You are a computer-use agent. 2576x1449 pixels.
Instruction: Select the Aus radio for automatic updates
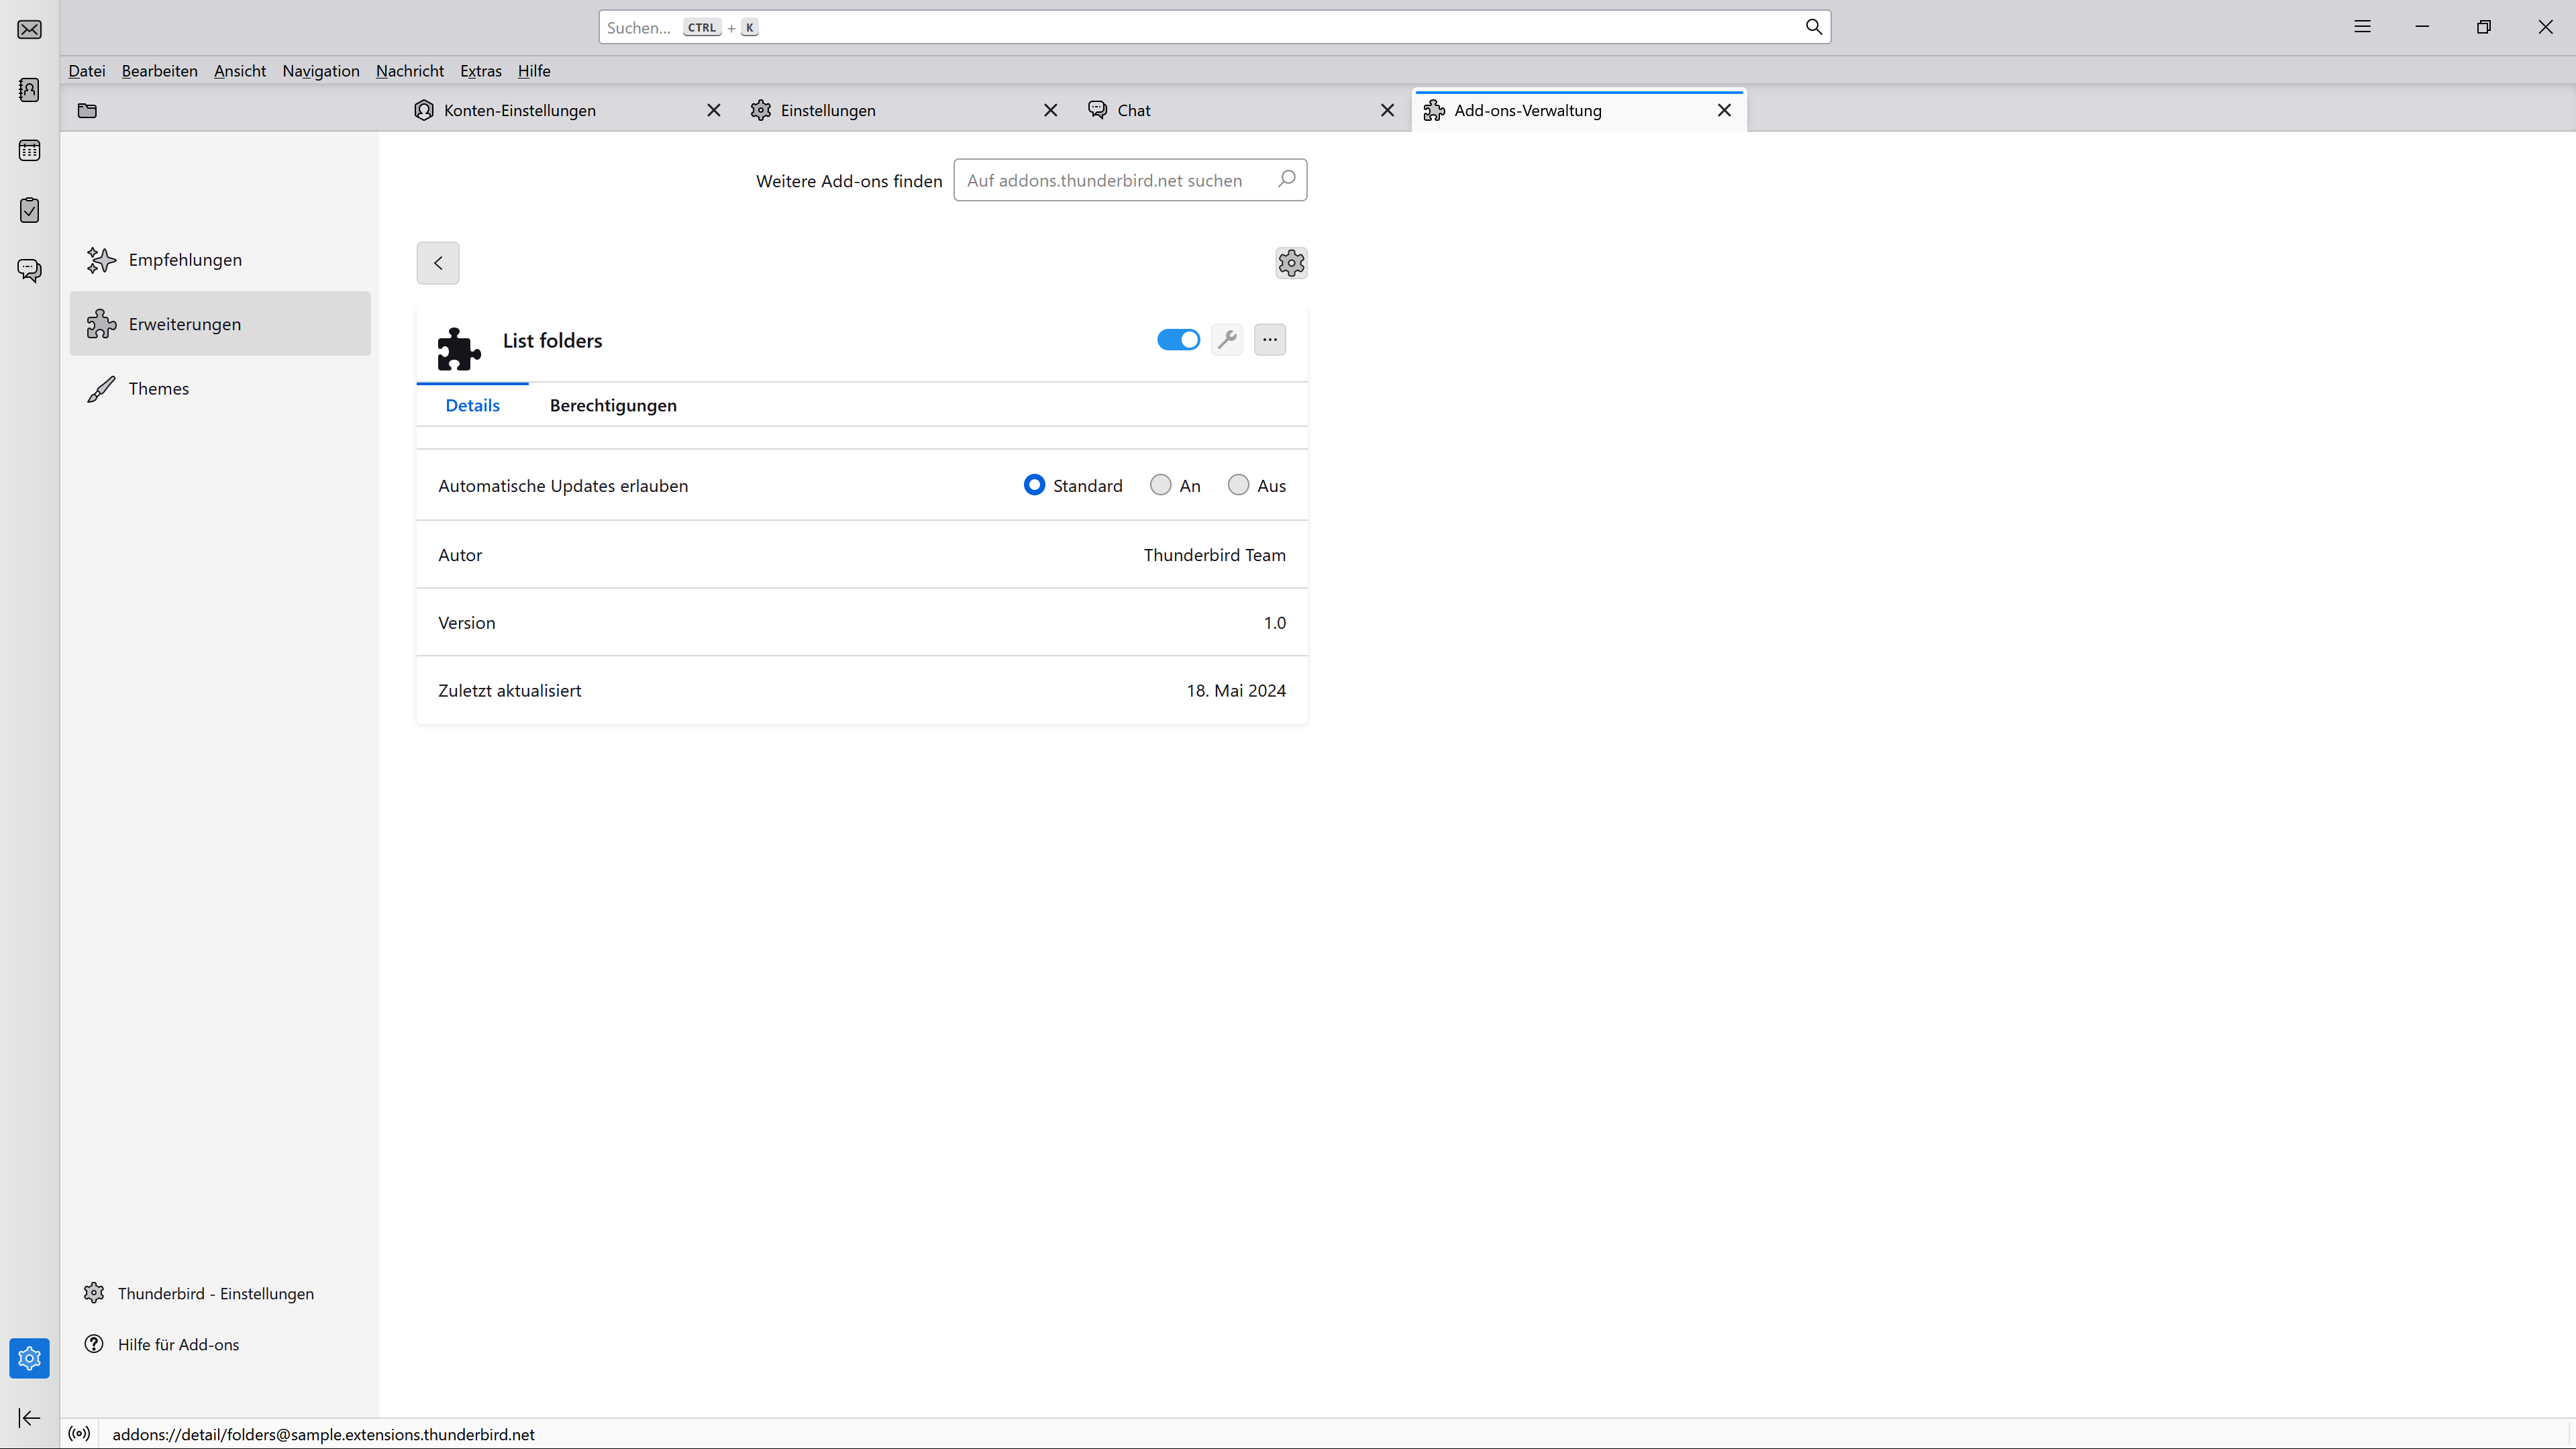1238,485
